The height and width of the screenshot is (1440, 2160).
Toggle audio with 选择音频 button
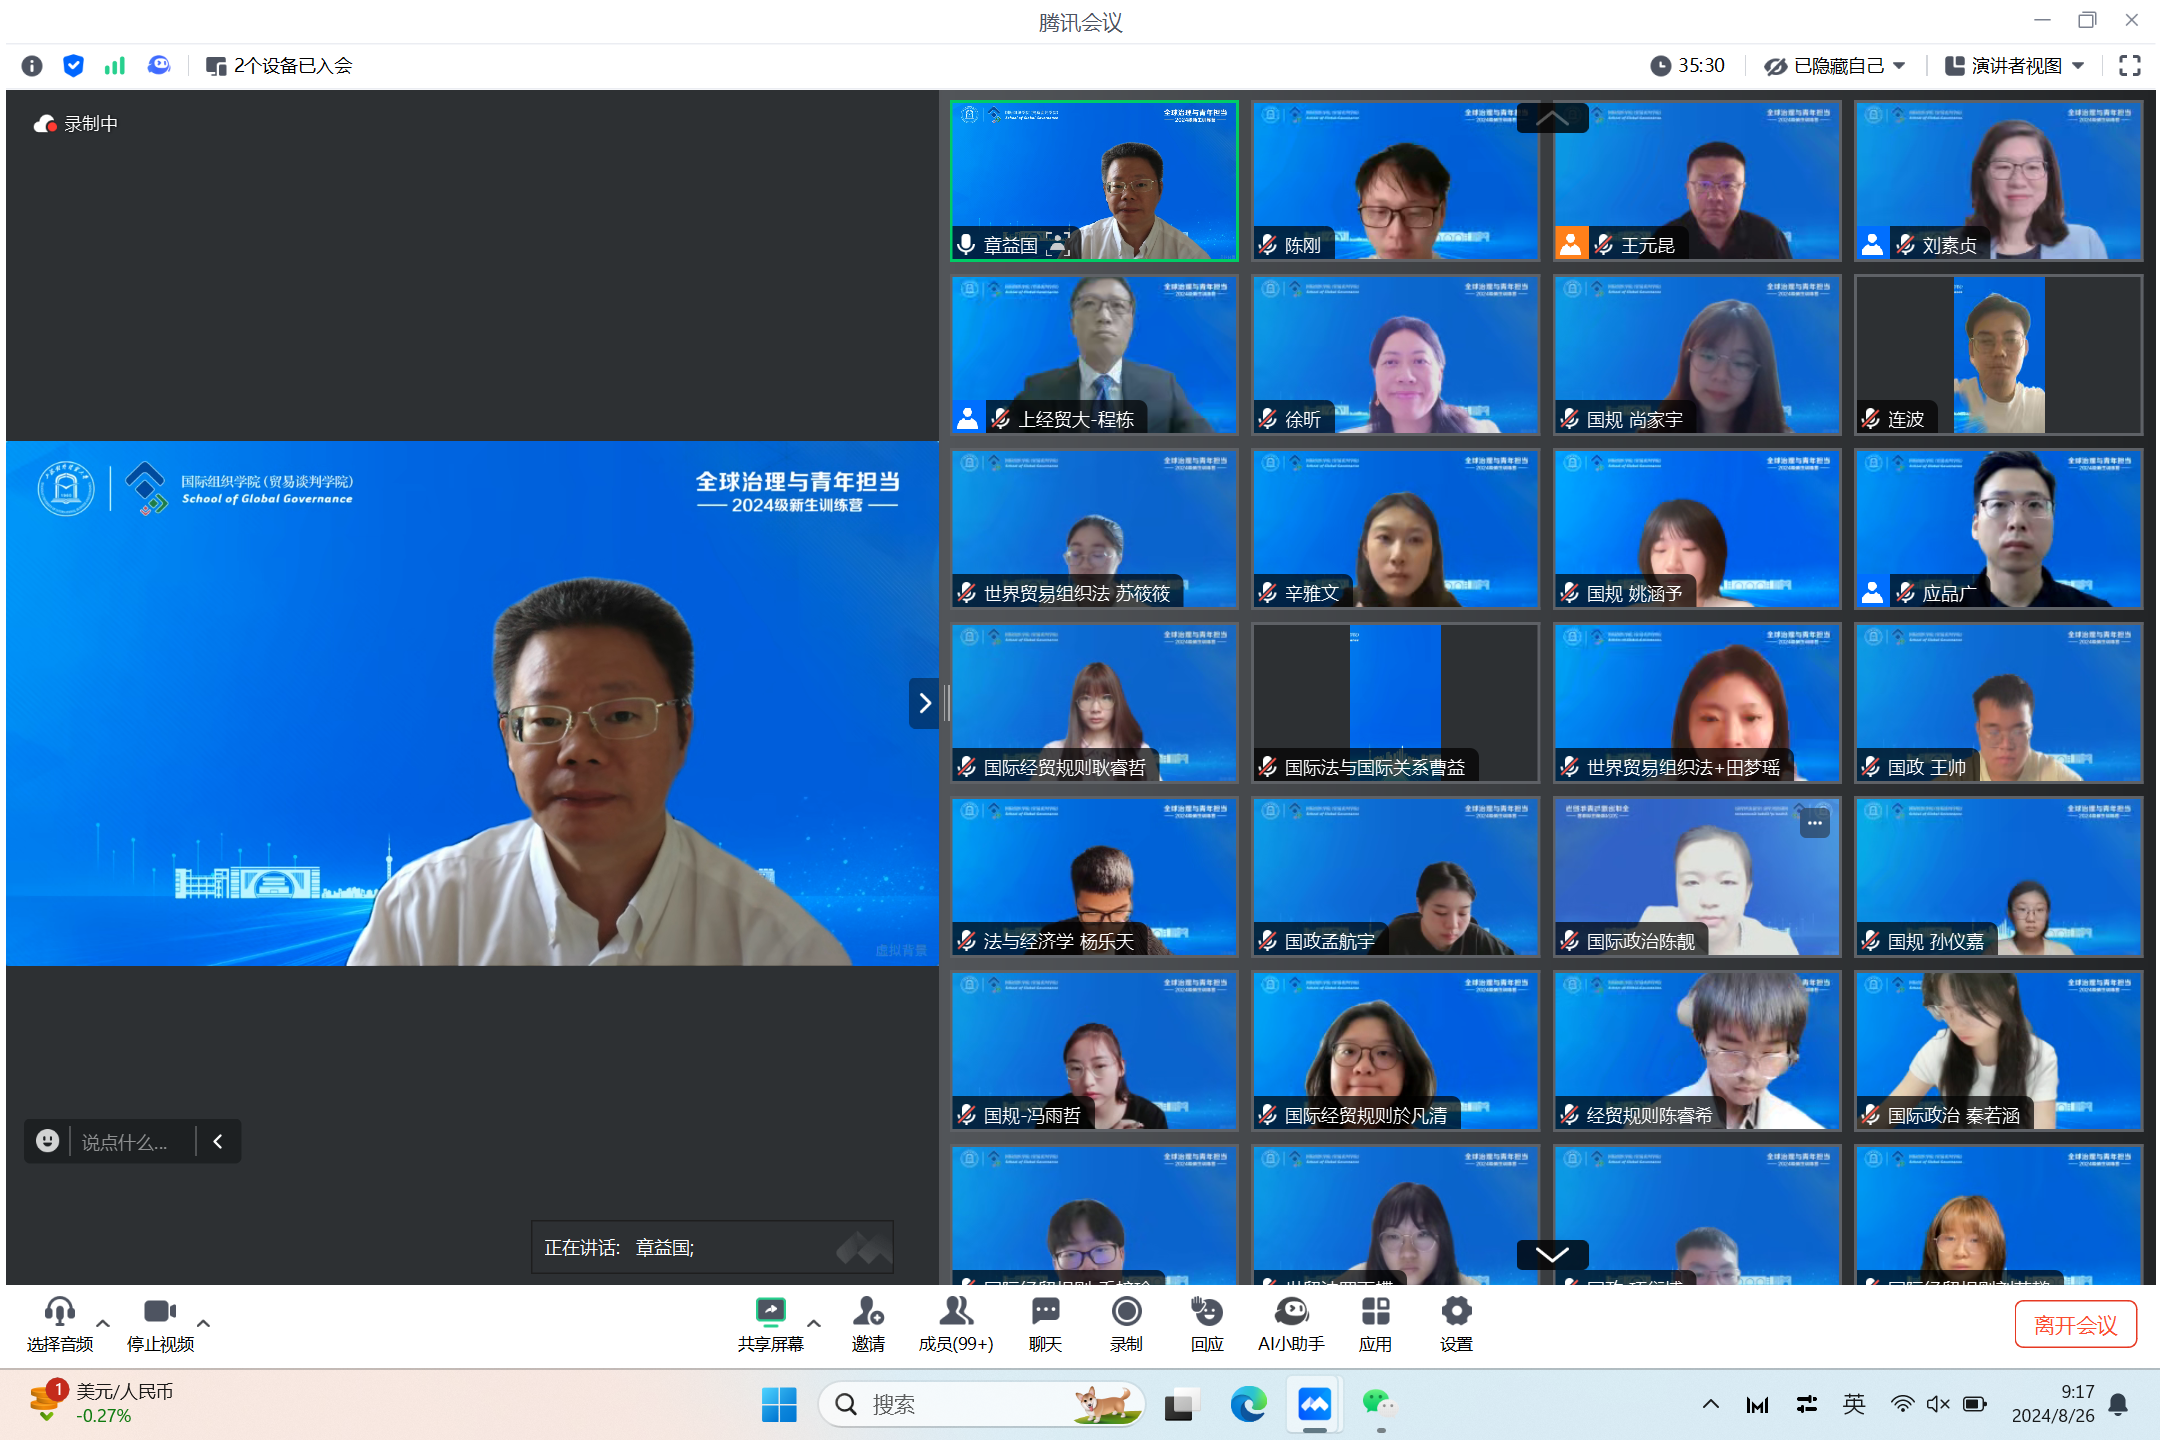59,1312
